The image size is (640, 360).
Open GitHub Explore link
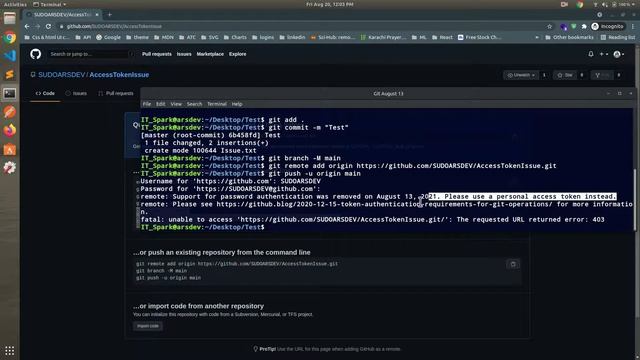click(238, 54)
